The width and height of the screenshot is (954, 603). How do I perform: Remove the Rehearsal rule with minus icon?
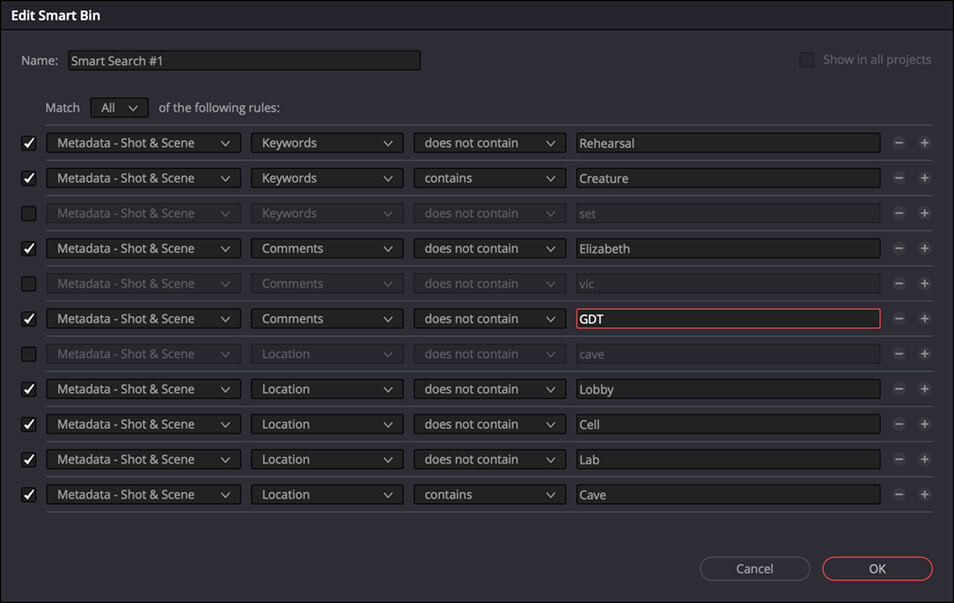coord(899,143)
